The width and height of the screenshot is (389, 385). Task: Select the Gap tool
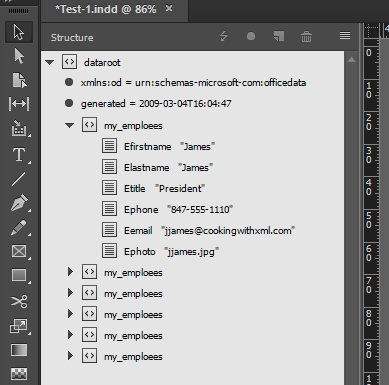[x=19, y=104]
